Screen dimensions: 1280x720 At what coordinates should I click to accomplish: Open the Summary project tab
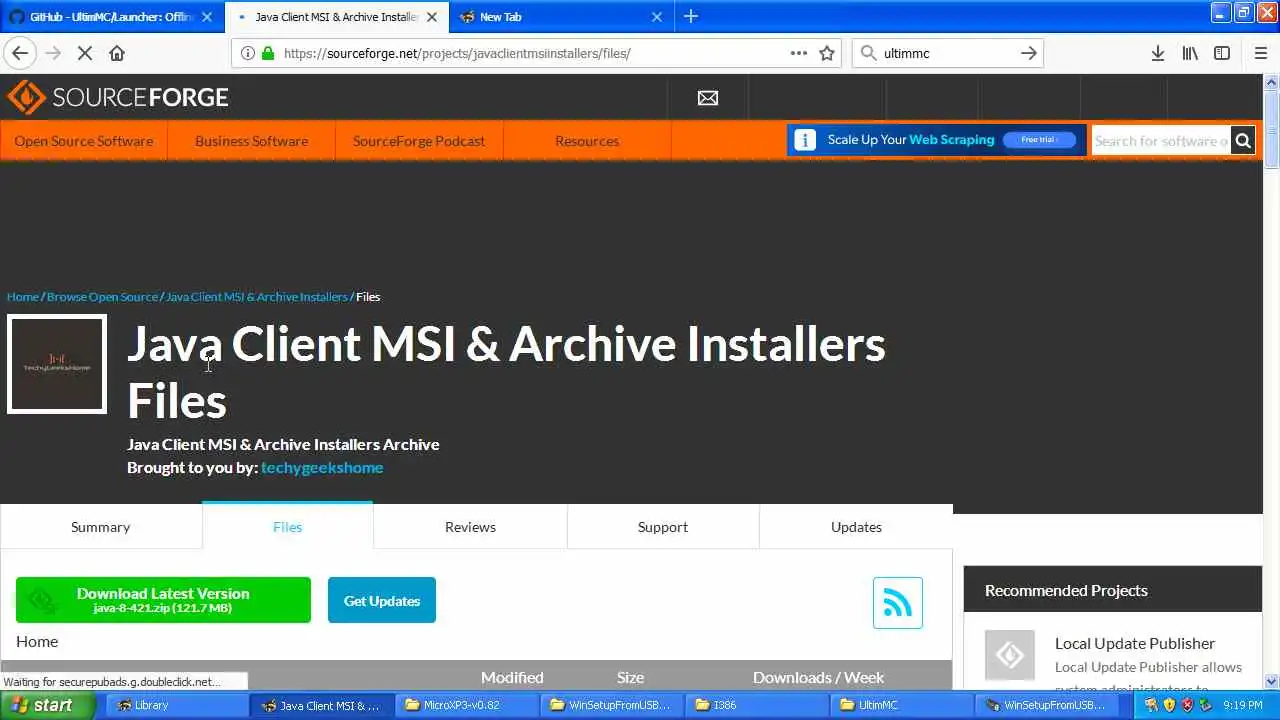101,527
